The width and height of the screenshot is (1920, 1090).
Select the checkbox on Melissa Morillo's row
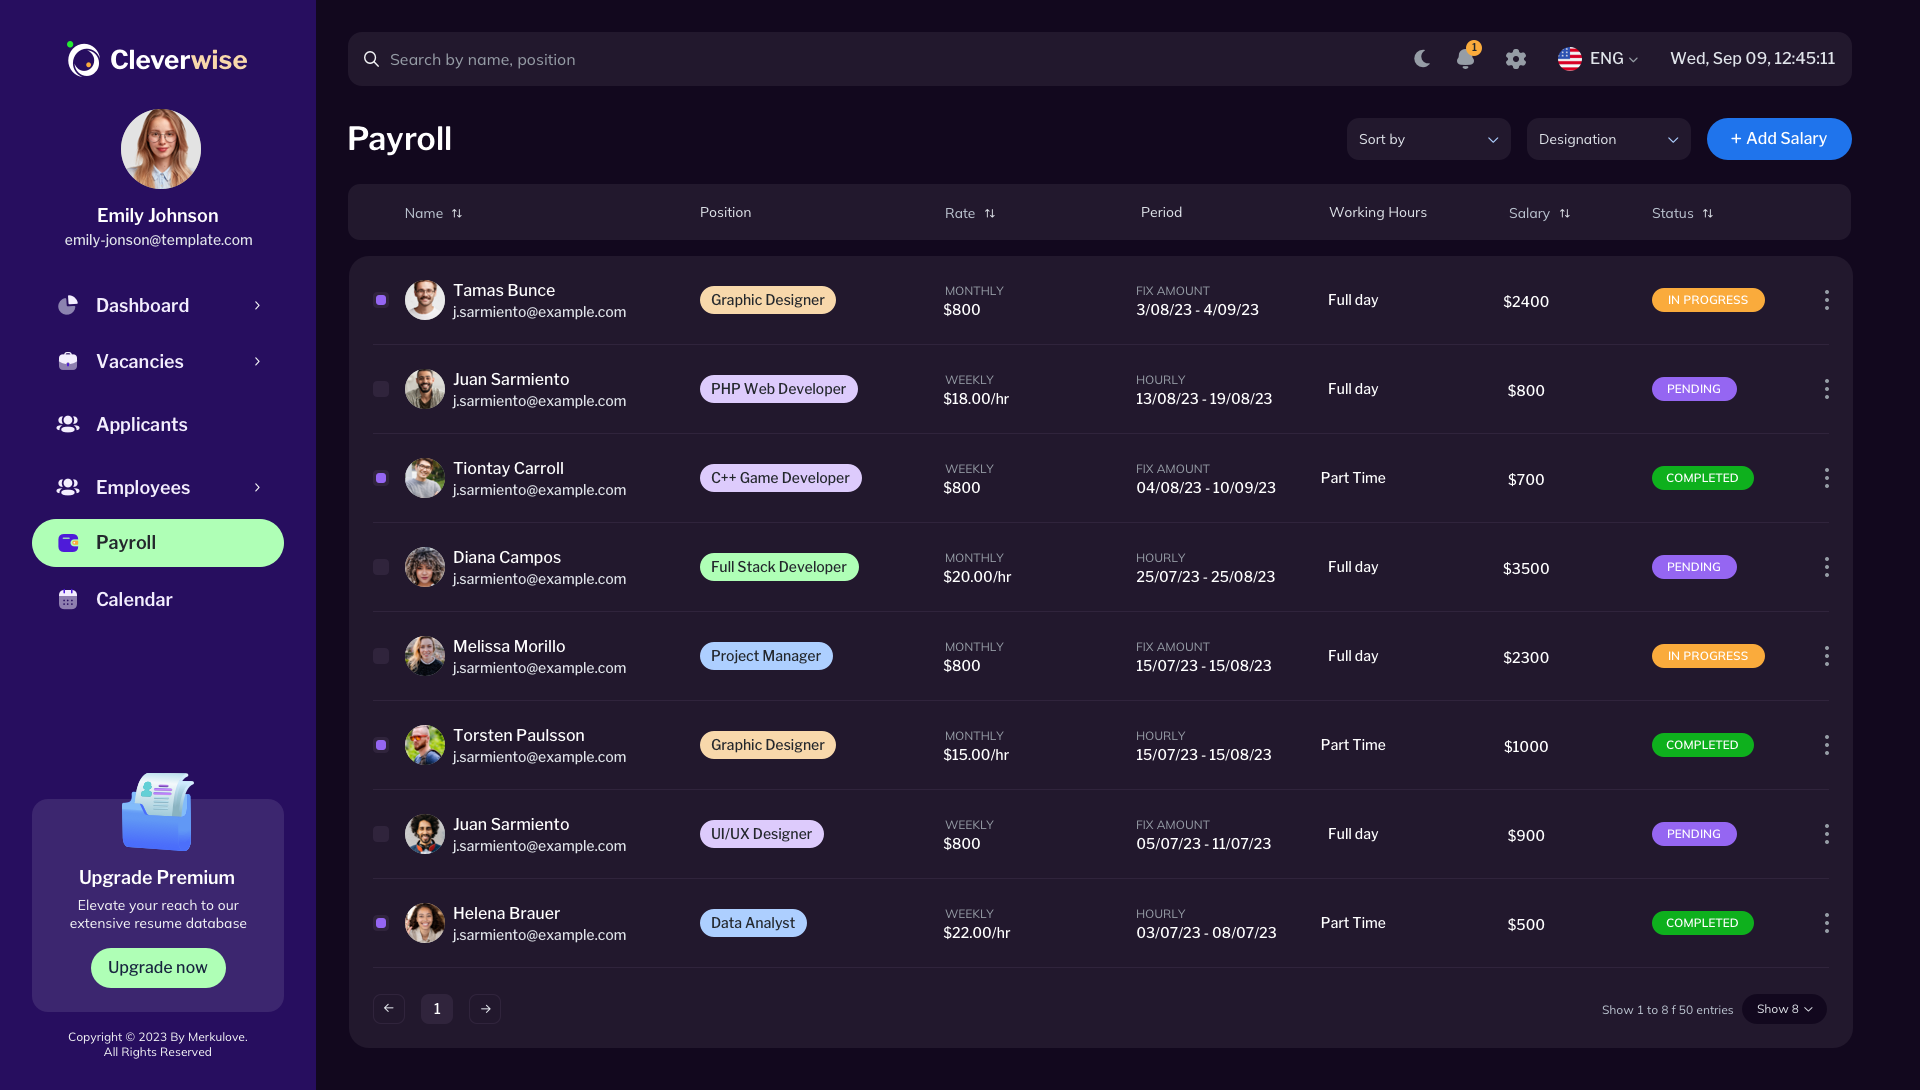click(x=380, y=655)
